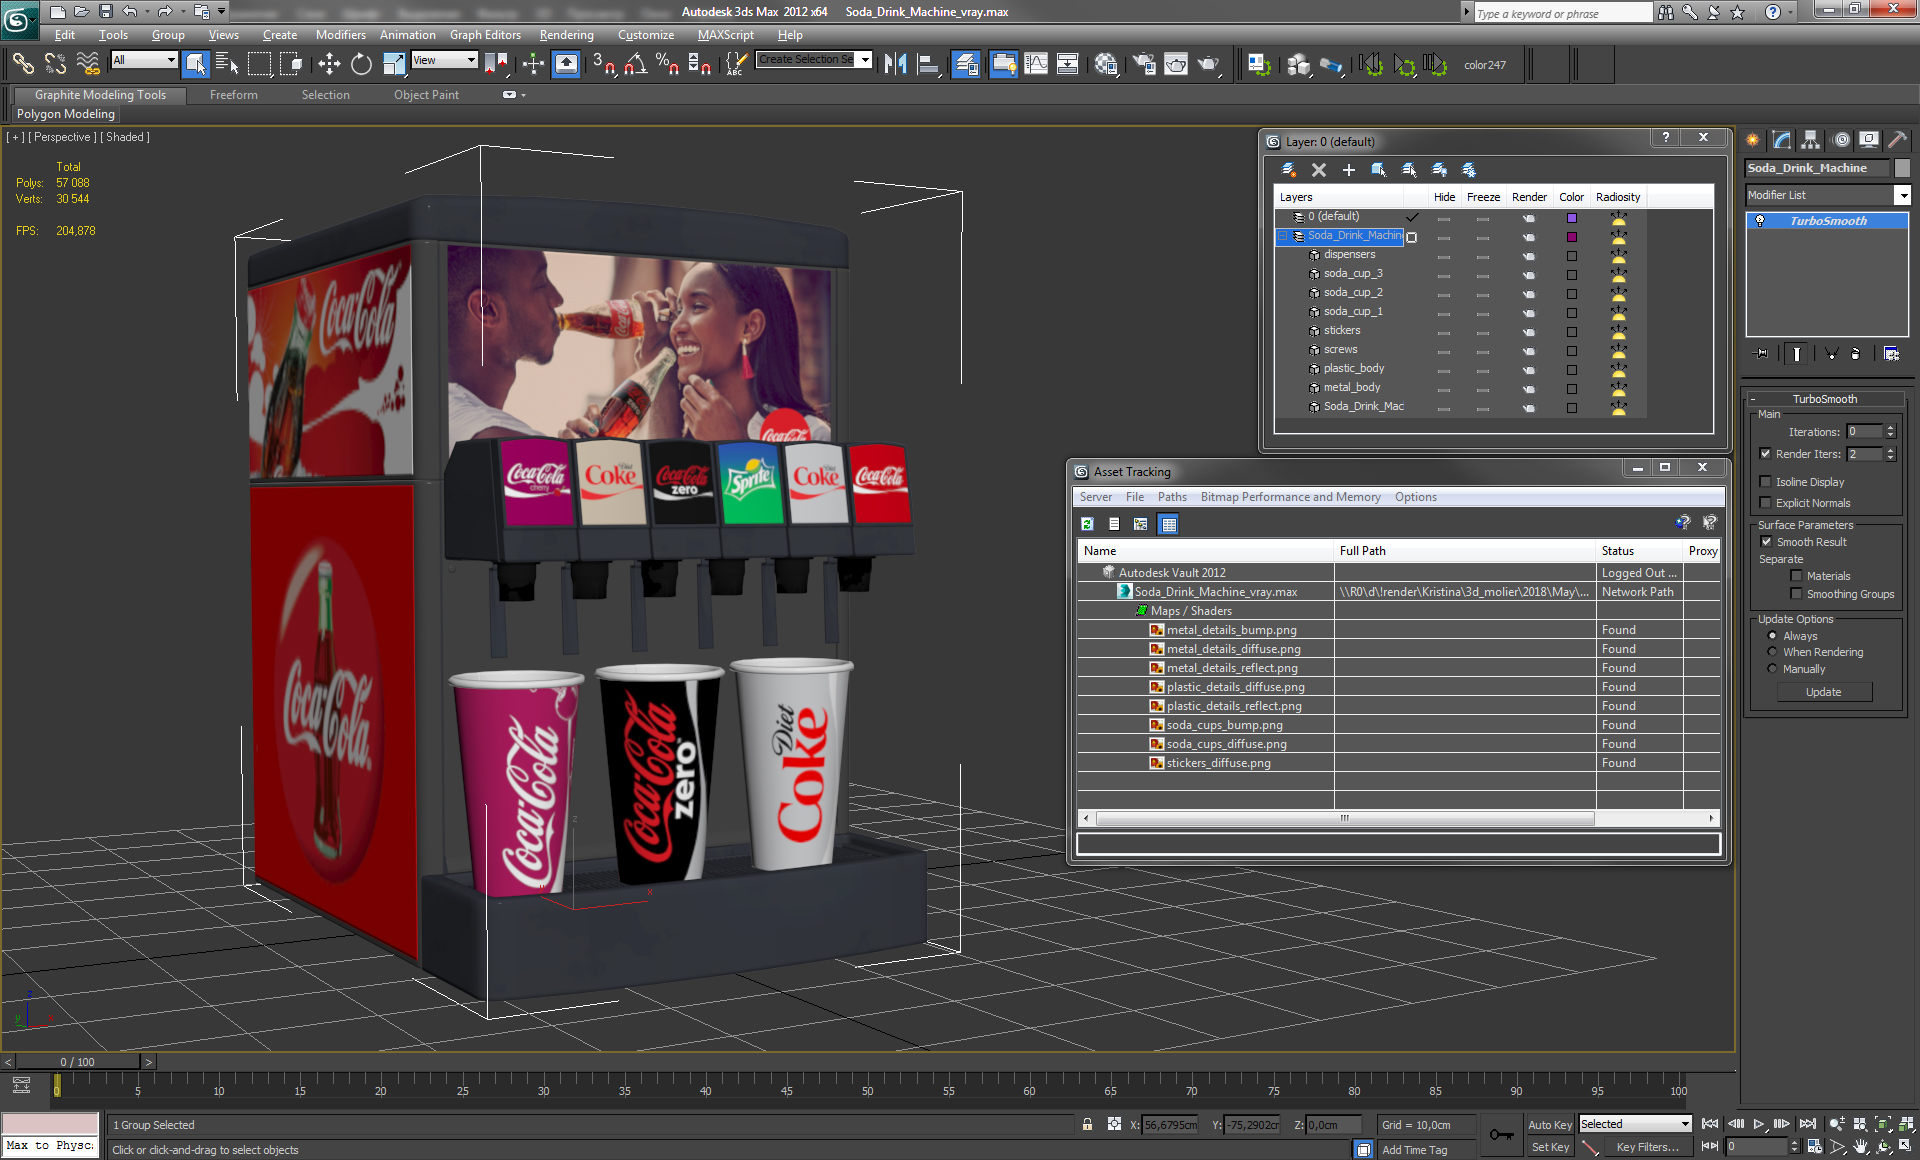Switch to the Freeform ribbon tab
Image resolution: width=1920 pixels, height=1160 pixels.
pos(233,95)
